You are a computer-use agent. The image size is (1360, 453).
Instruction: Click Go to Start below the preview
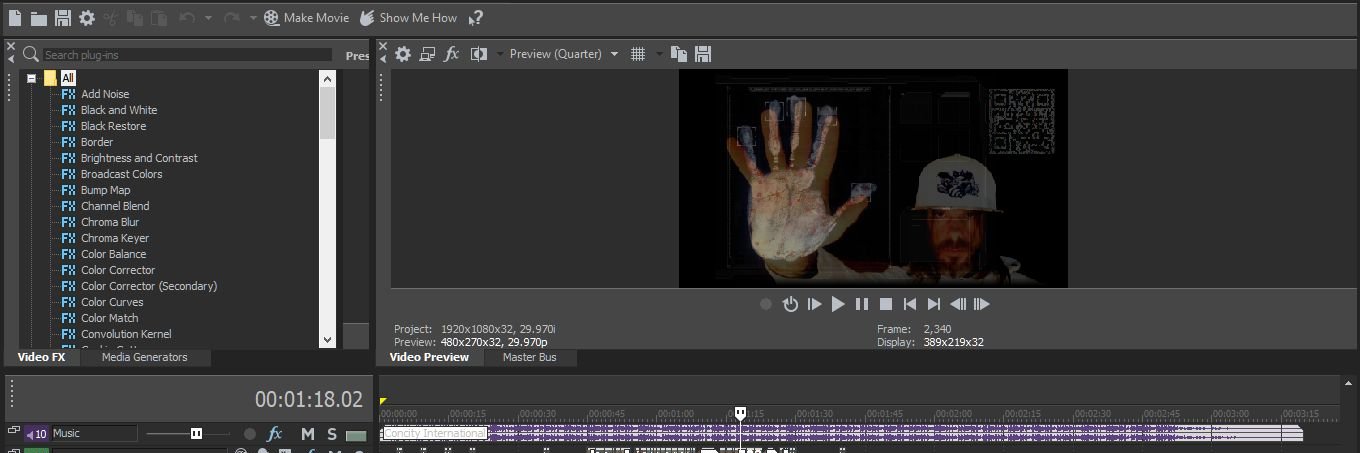coord(910,304)
